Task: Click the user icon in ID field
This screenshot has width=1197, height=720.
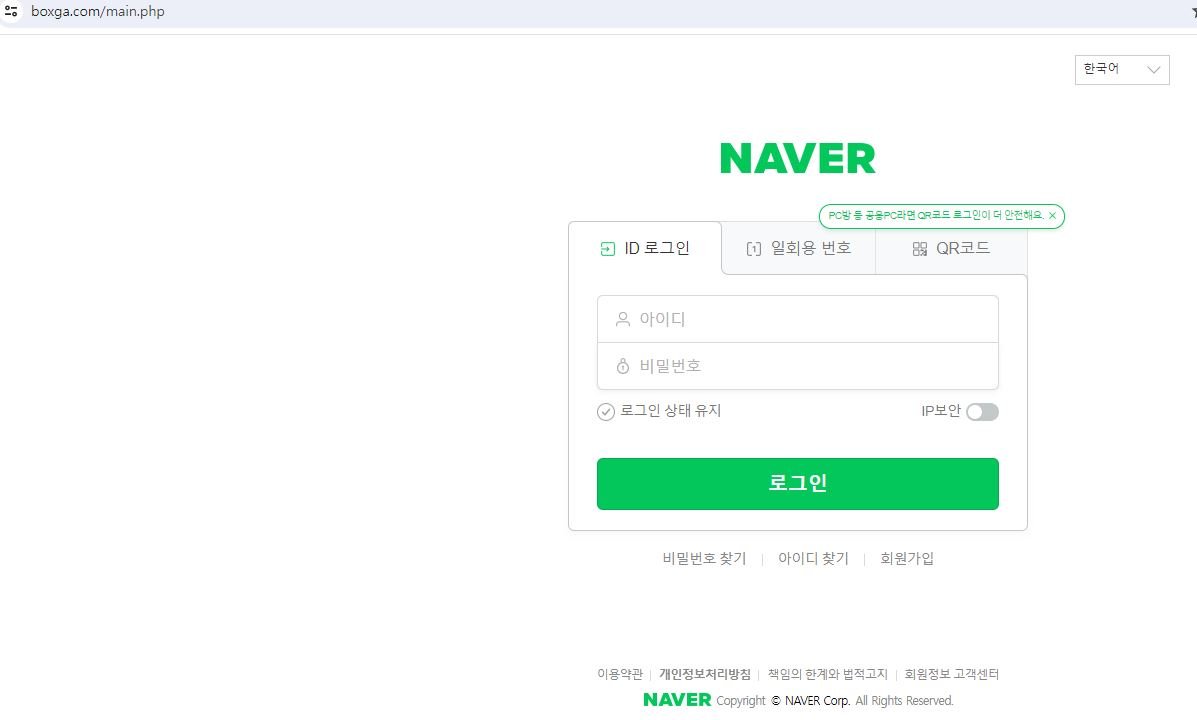Action: 623,319
